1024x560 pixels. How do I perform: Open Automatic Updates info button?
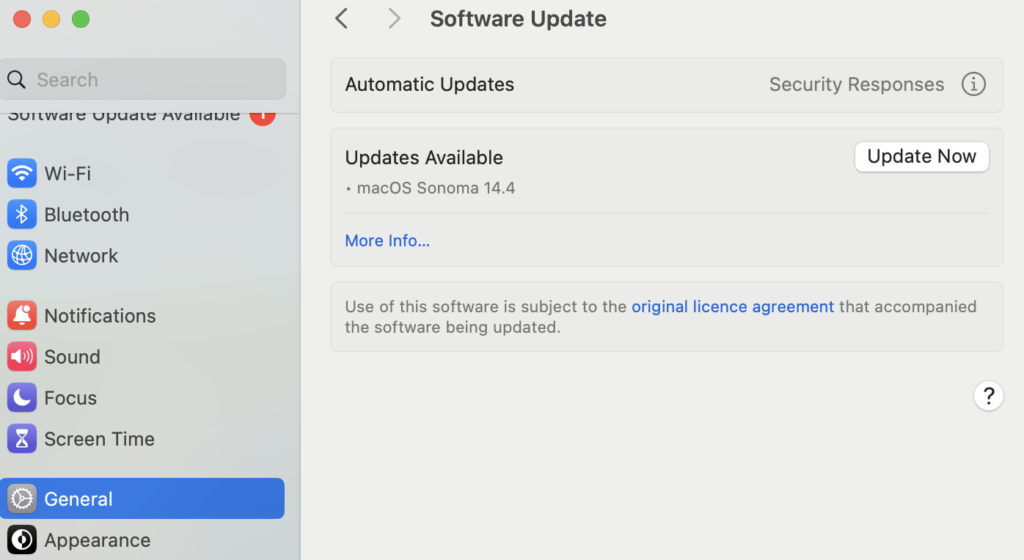pos(973,84)
